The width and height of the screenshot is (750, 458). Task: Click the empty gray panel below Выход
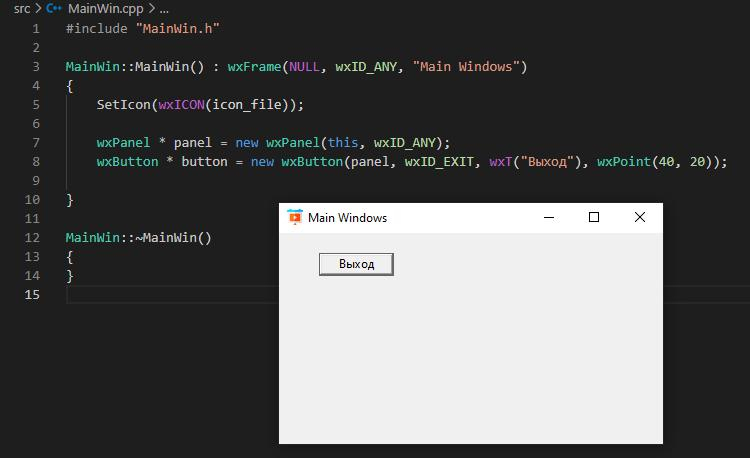470,360
